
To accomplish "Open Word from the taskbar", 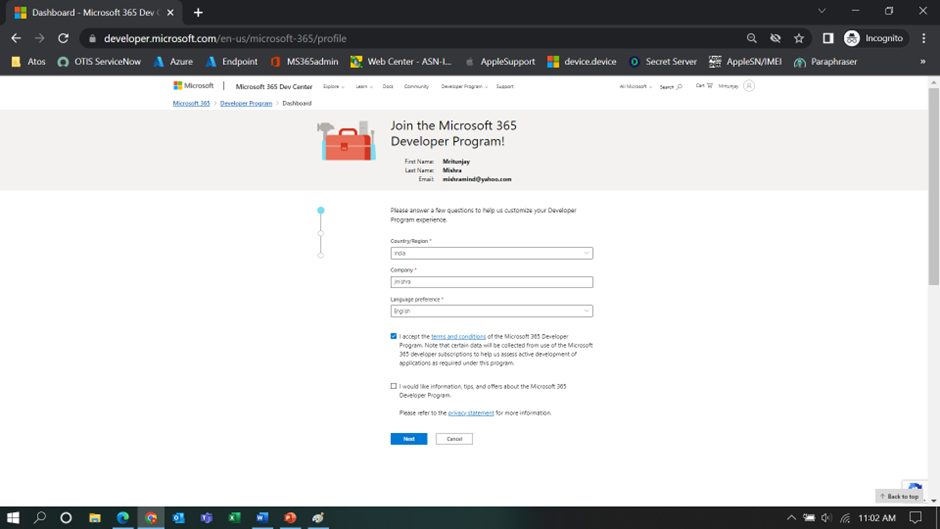I will (x=262, y=518).
